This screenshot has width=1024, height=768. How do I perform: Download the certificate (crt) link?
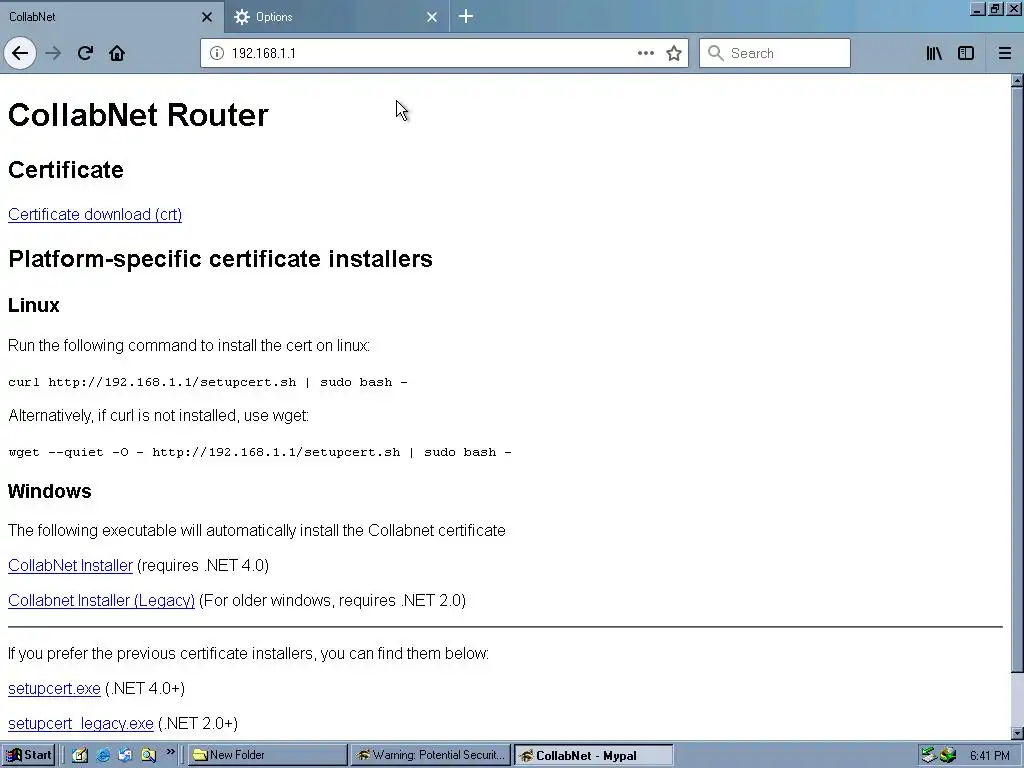(x=95, y=214)
